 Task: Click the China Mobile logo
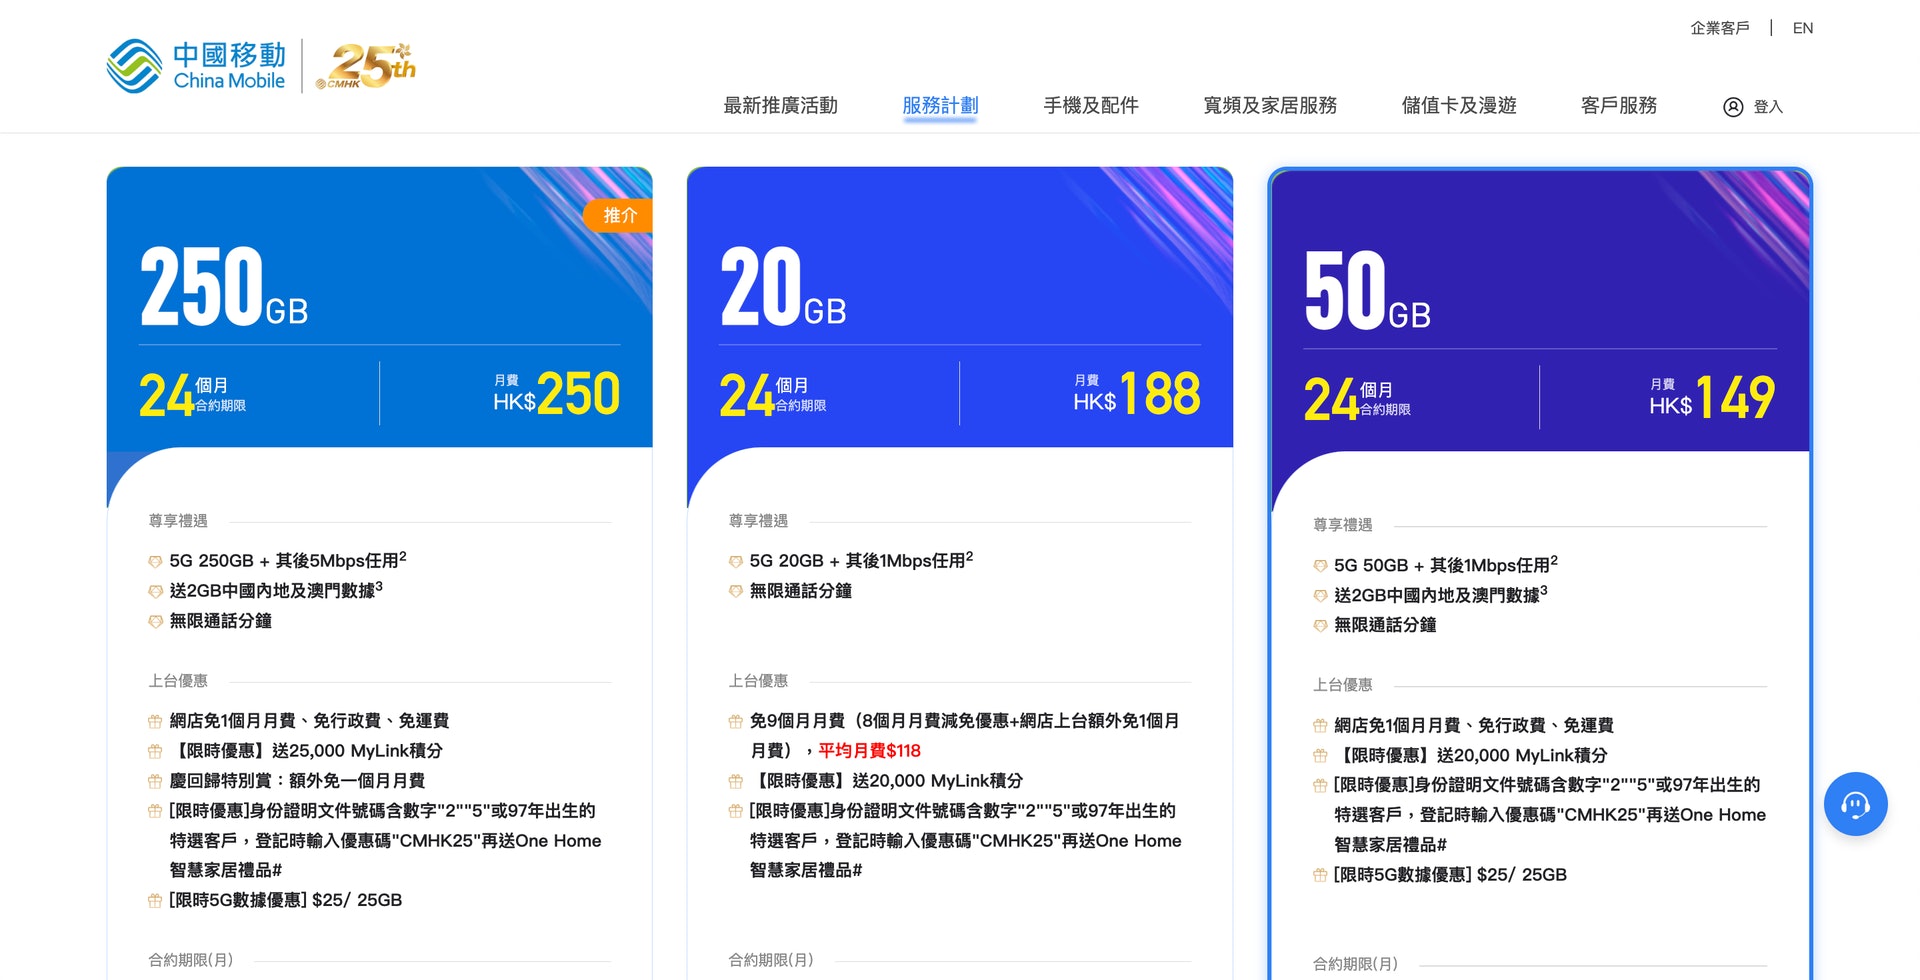pos(196,66)
